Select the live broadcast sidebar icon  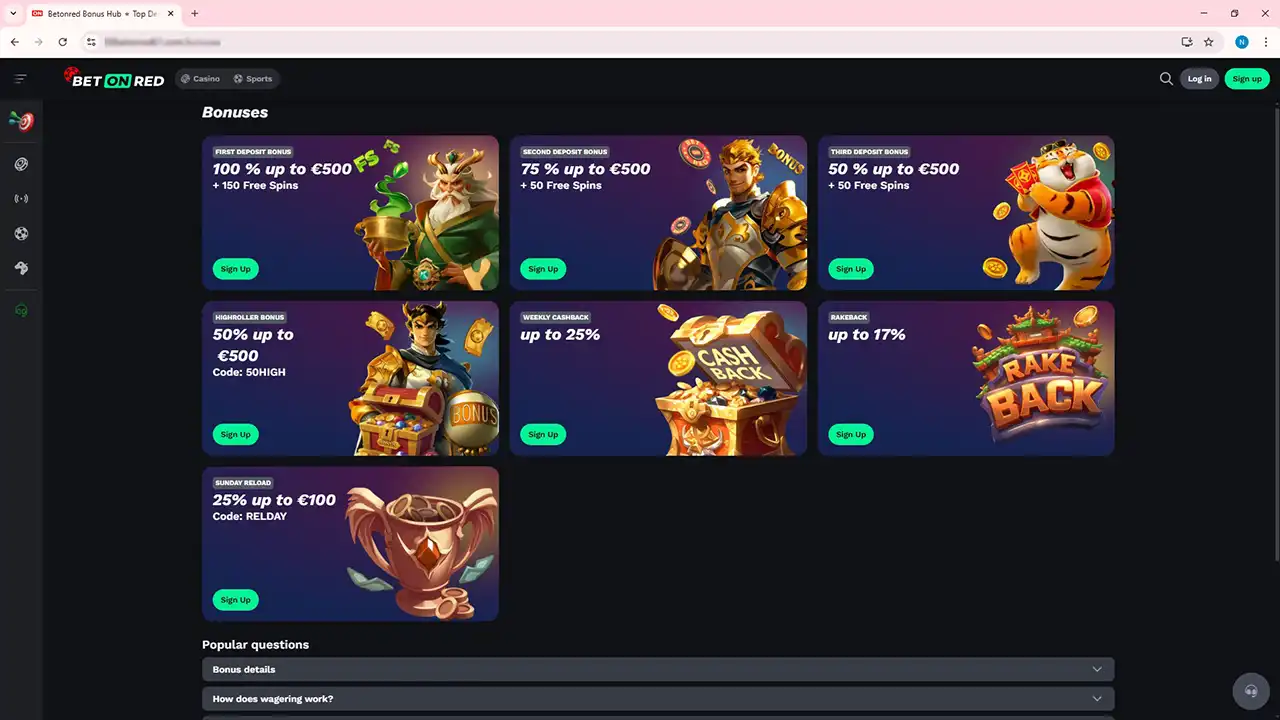(x=21, y=199)
